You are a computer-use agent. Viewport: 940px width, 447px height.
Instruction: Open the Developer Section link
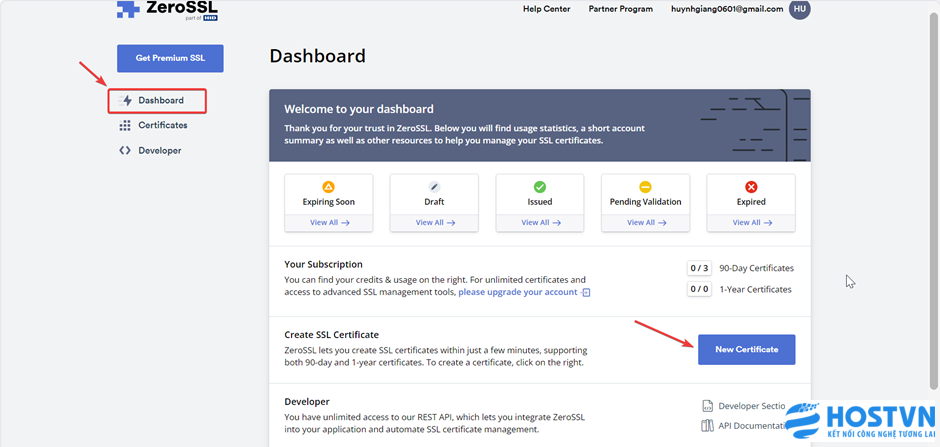click(752, 406)
